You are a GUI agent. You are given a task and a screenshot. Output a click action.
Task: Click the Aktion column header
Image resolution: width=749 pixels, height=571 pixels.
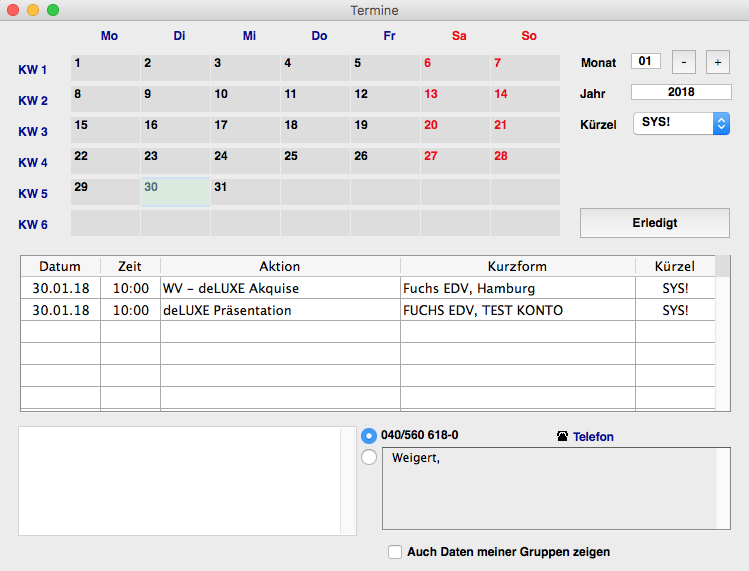[x=280, y=266]
